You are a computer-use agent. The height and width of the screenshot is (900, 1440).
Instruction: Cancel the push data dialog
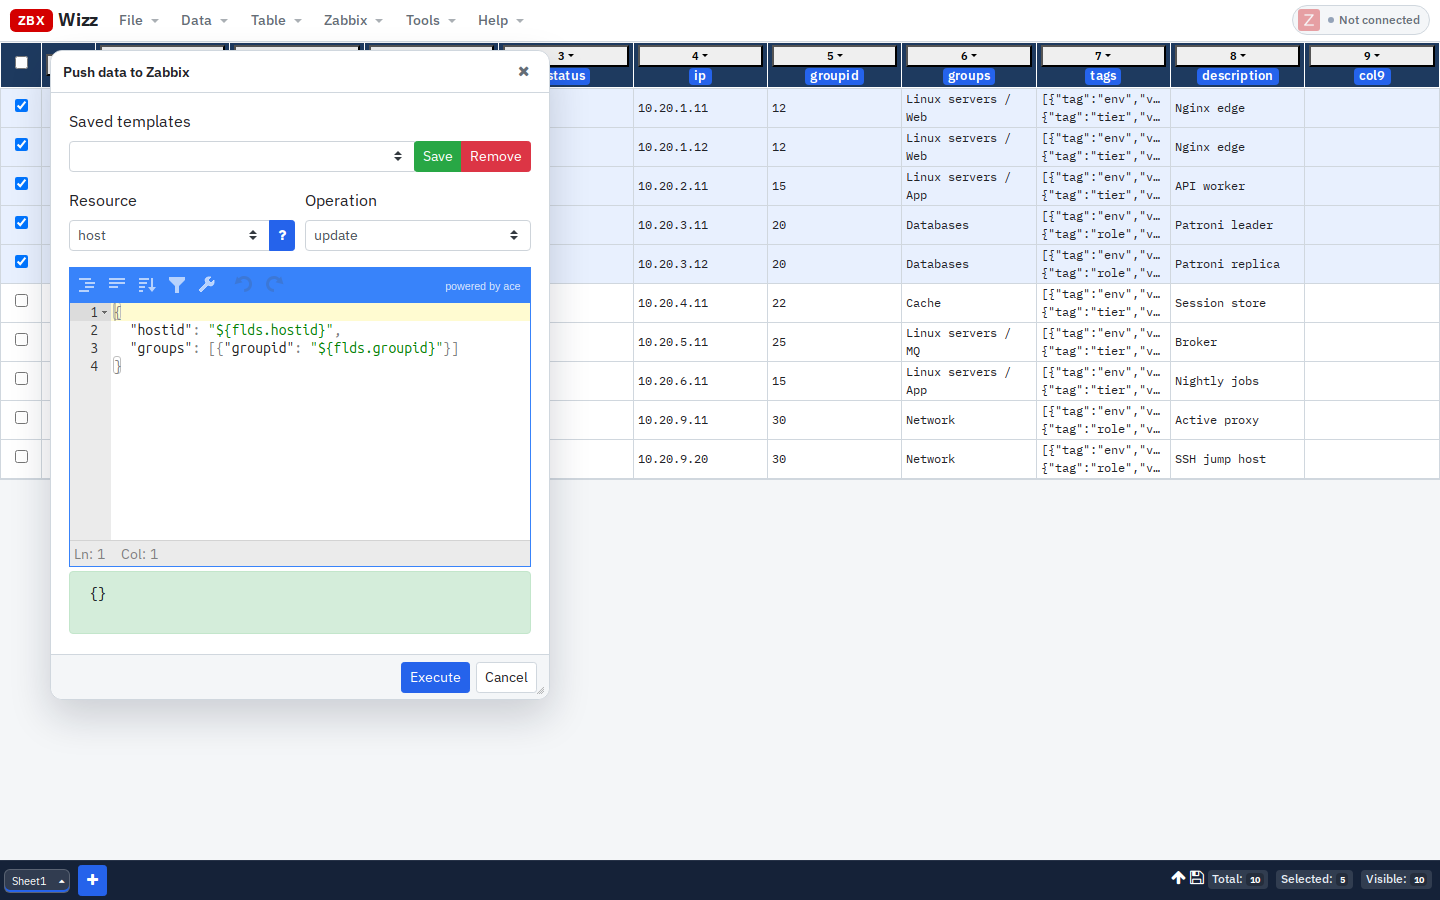pyautogui.click(x=506, y=677)
